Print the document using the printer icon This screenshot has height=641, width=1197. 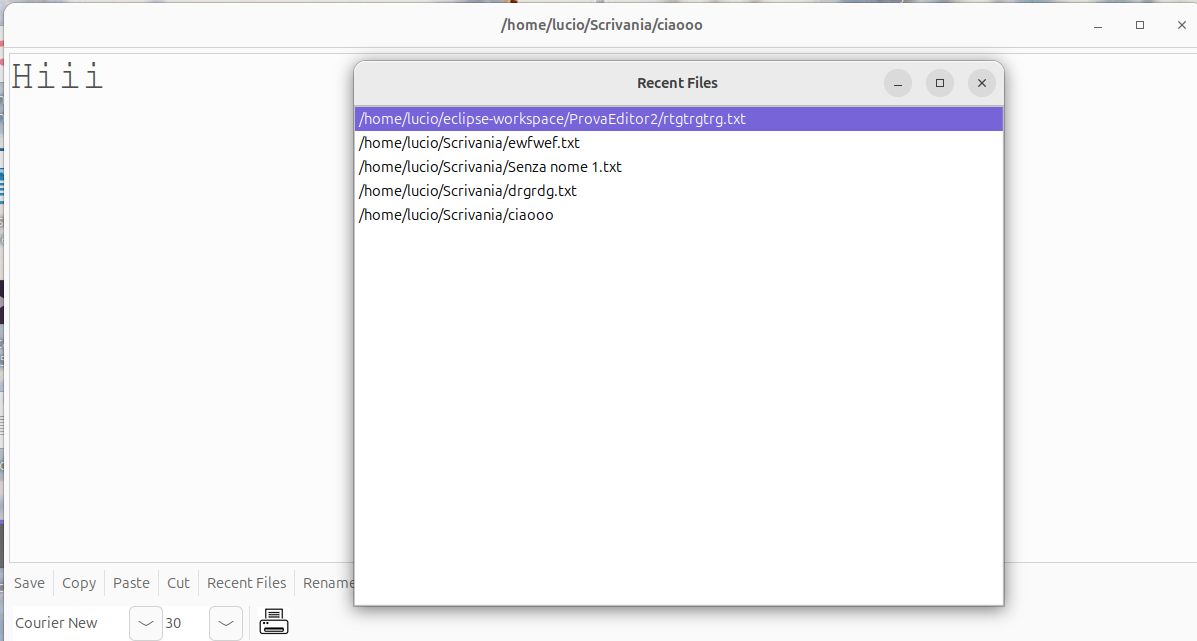point(272,622)
